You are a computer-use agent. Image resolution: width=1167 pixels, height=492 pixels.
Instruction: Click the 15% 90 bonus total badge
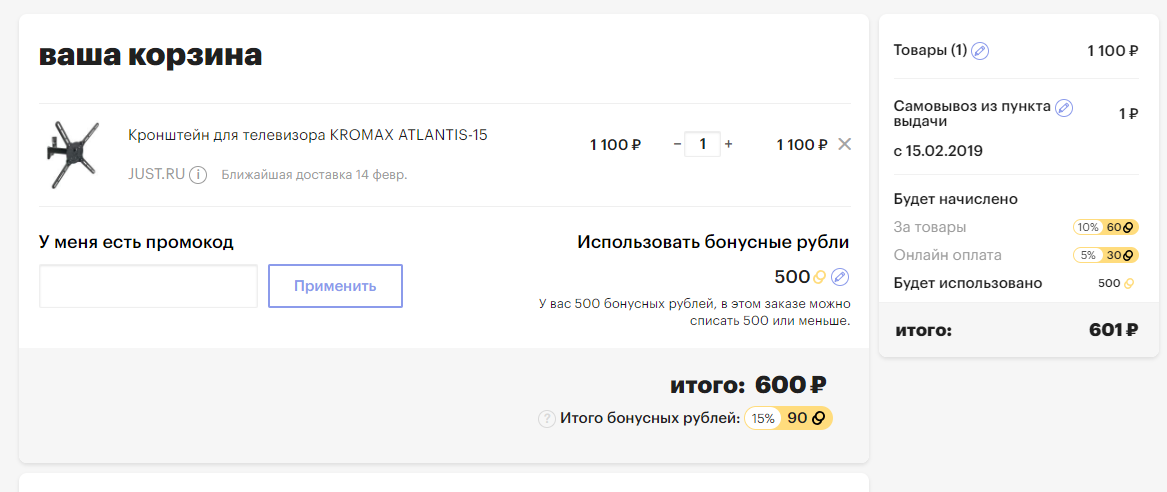click(788, 418)
